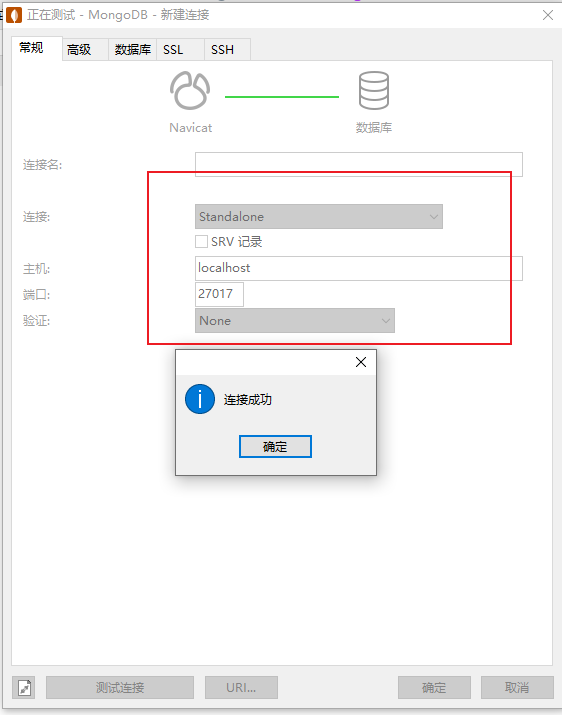Toggle the SRV 记录 checkbox
This screenshot has width=562, height=715.
pos(201,242)
